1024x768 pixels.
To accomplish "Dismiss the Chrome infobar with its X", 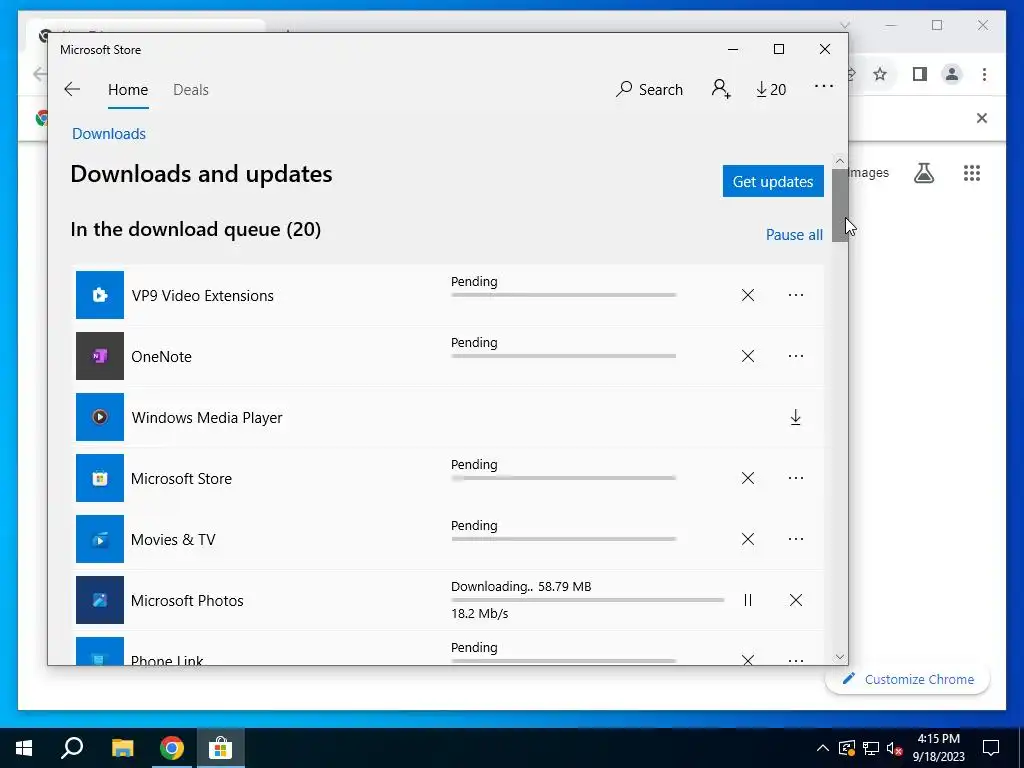I will (982, 118).
